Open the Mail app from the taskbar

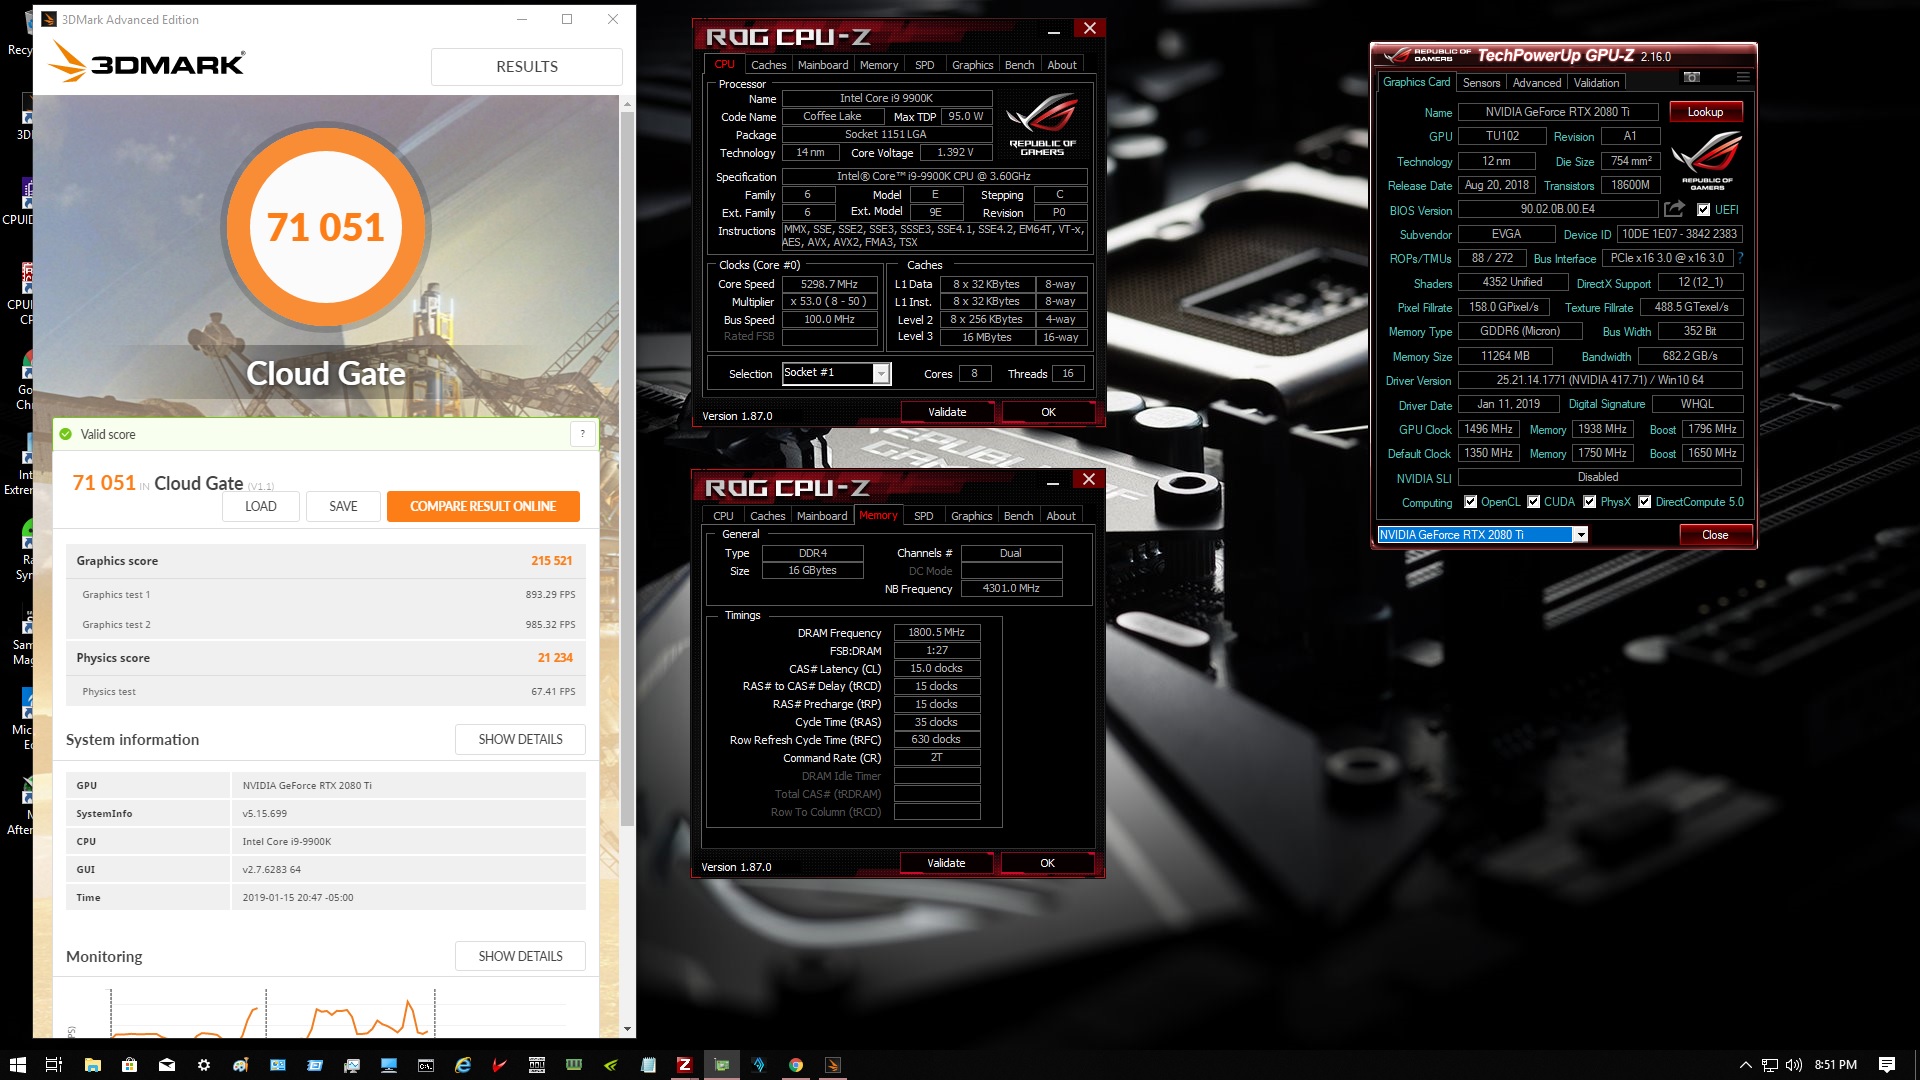166,1065
